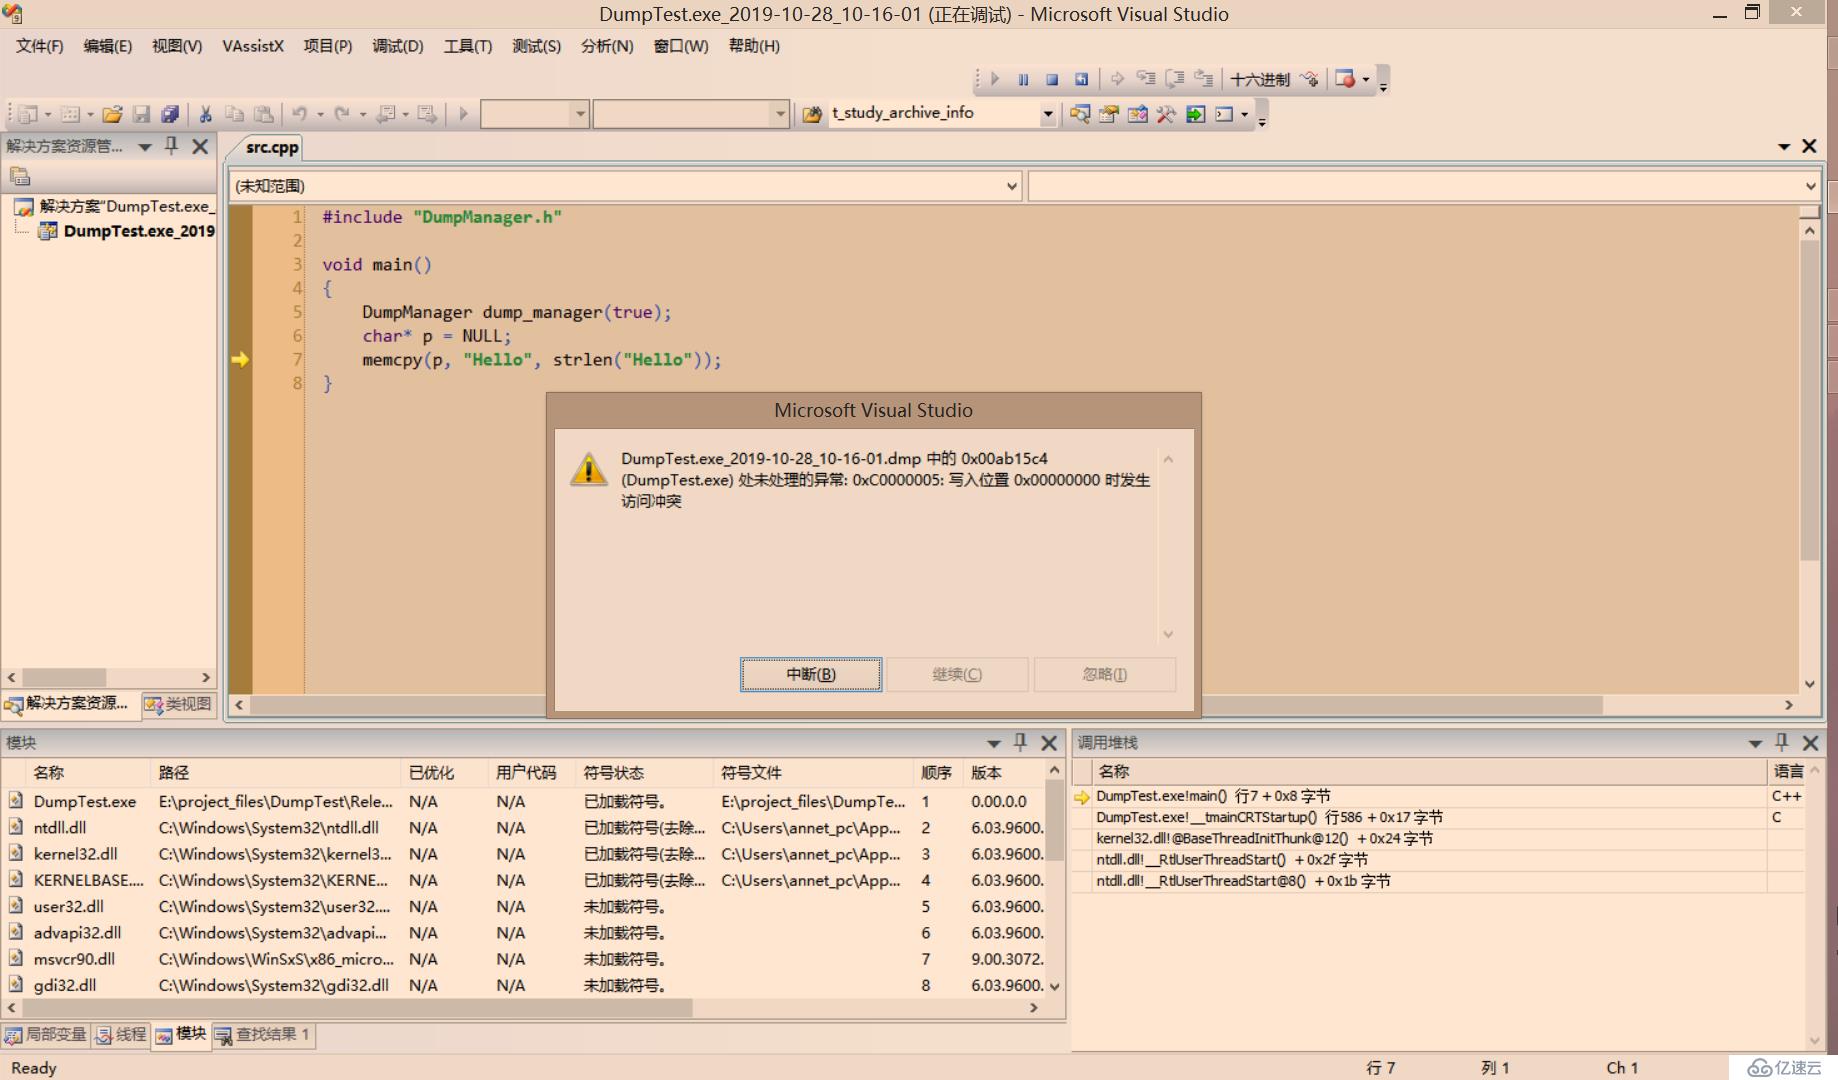Viewport: 1838px width, 1080px height.
Task: Click the Continue debugging play icon
Action: point(995,79)
